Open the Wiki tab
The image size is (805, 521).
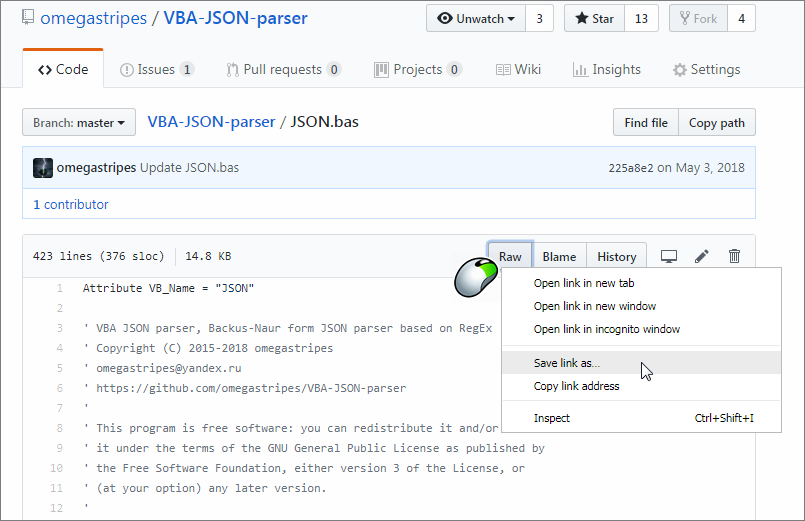pyautogui.click(x=518, y=69)
